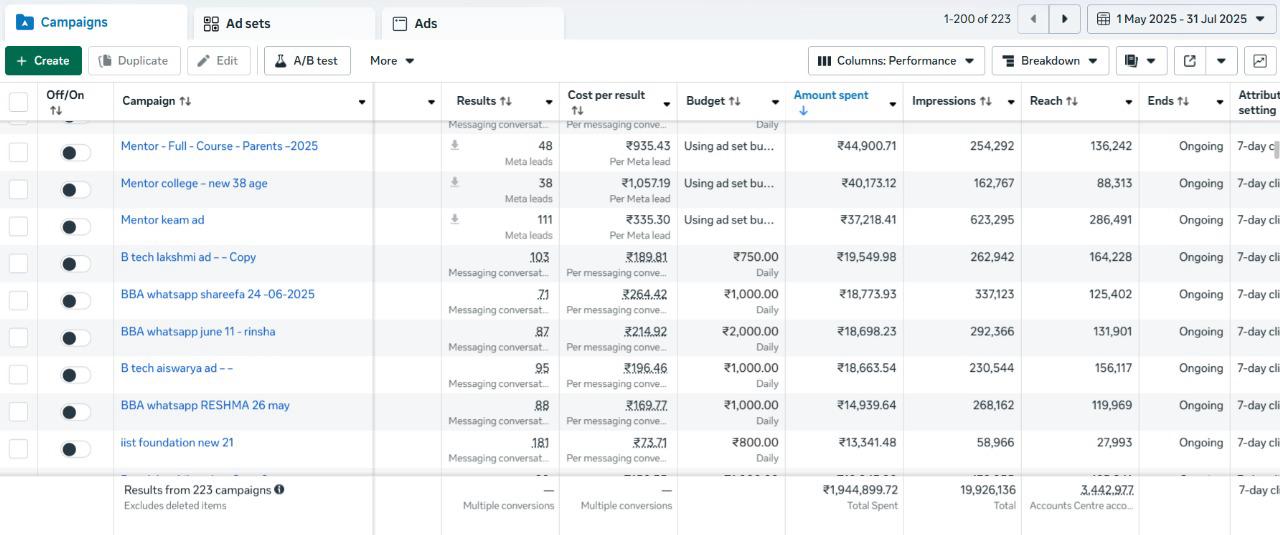Screen dimensions: 1280x535
Task: Open Cost per result column options arrow
Action: pos(667,103)
